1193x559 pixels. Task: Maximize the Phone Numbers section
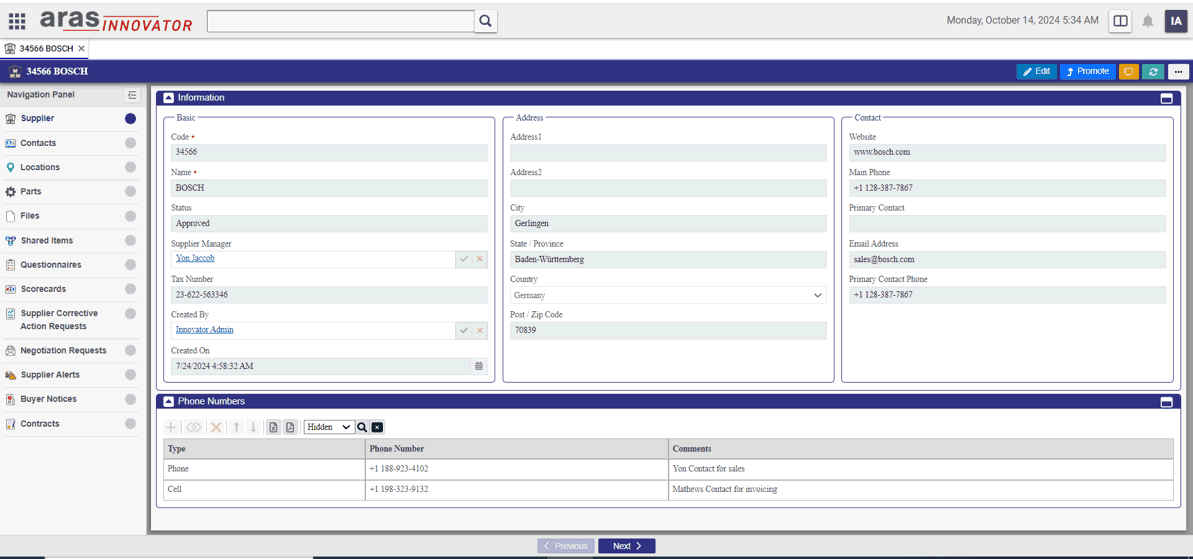[1166, 402]
